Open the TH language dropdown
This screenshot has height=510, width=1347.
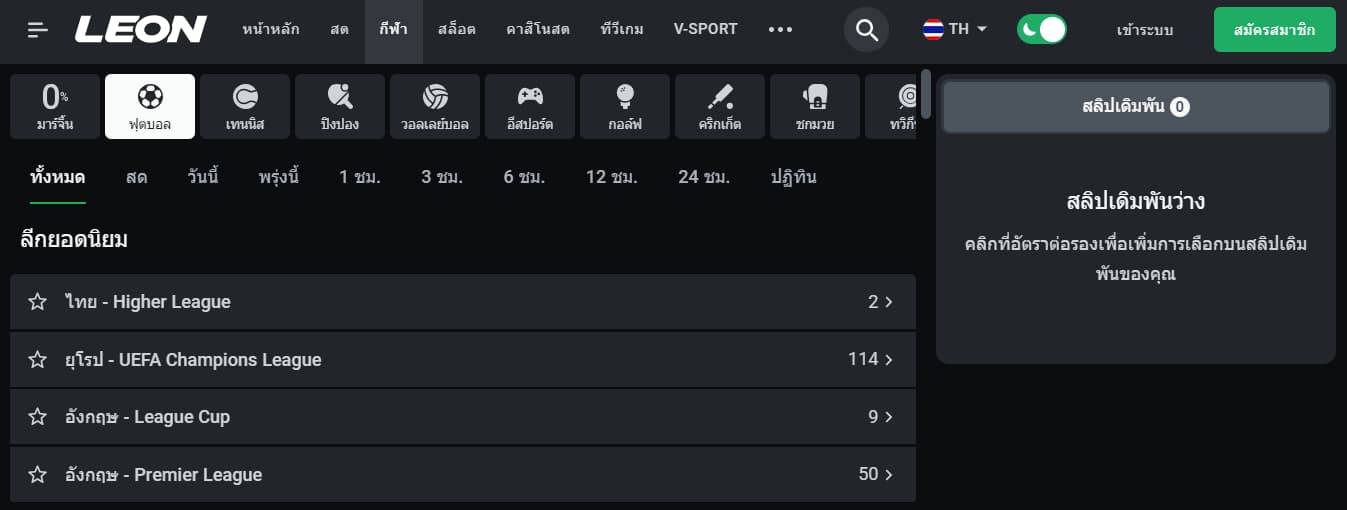[955, 29]
